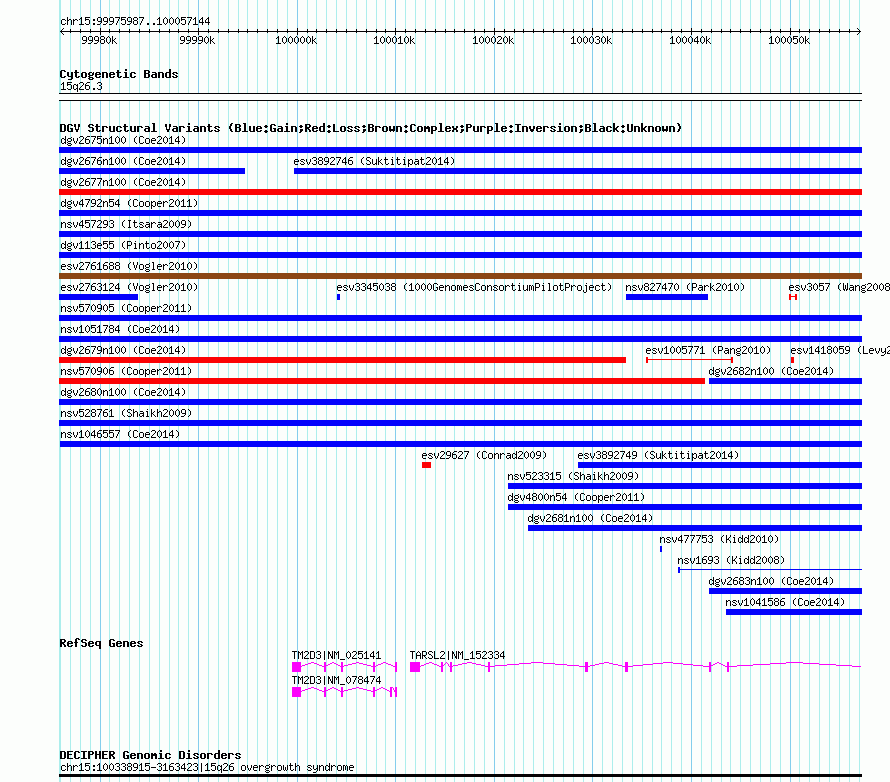Open dgv2681n100 (Coe2014) variant label
The image size is (890, 782).
click(590, 518)
